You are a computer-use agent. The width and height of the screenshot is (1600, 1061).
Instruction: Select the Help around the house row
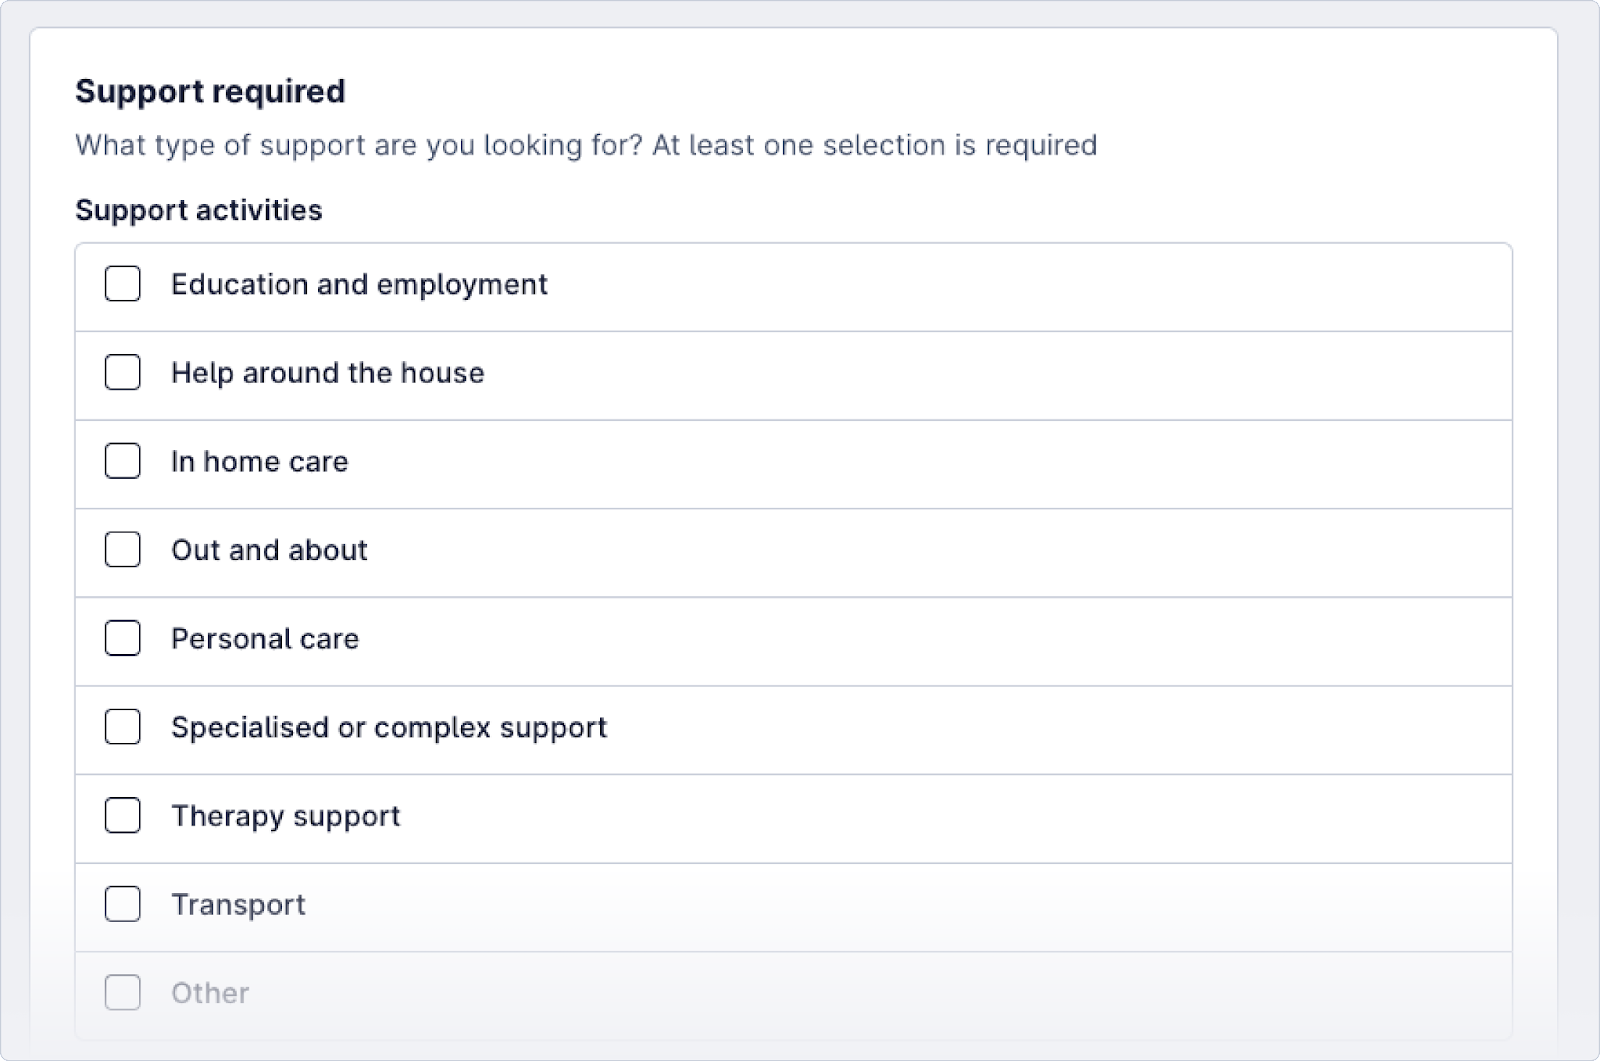pyautogui.click(x=700, y=373)
